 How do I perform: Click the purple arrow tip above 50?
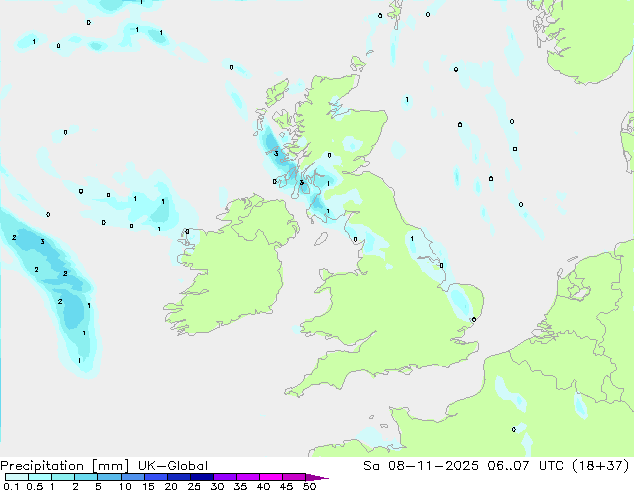[317, 477]
